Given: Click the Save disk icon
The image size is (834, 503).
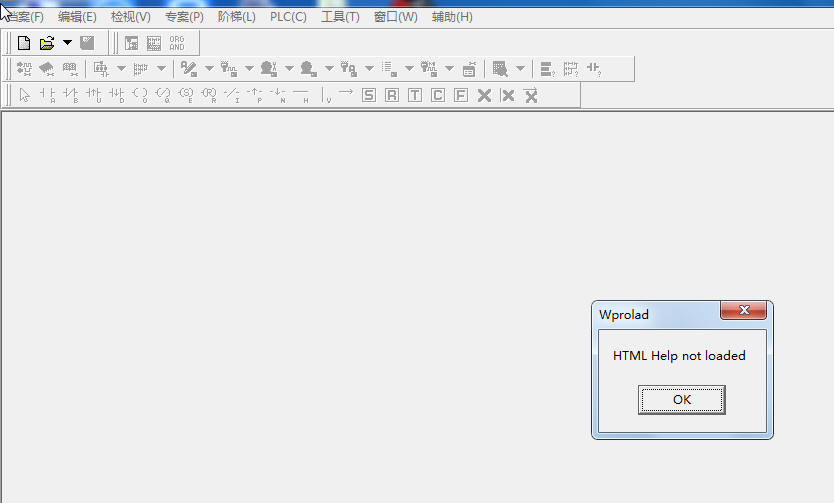Looking at the screenshot, I should (88, 43).
